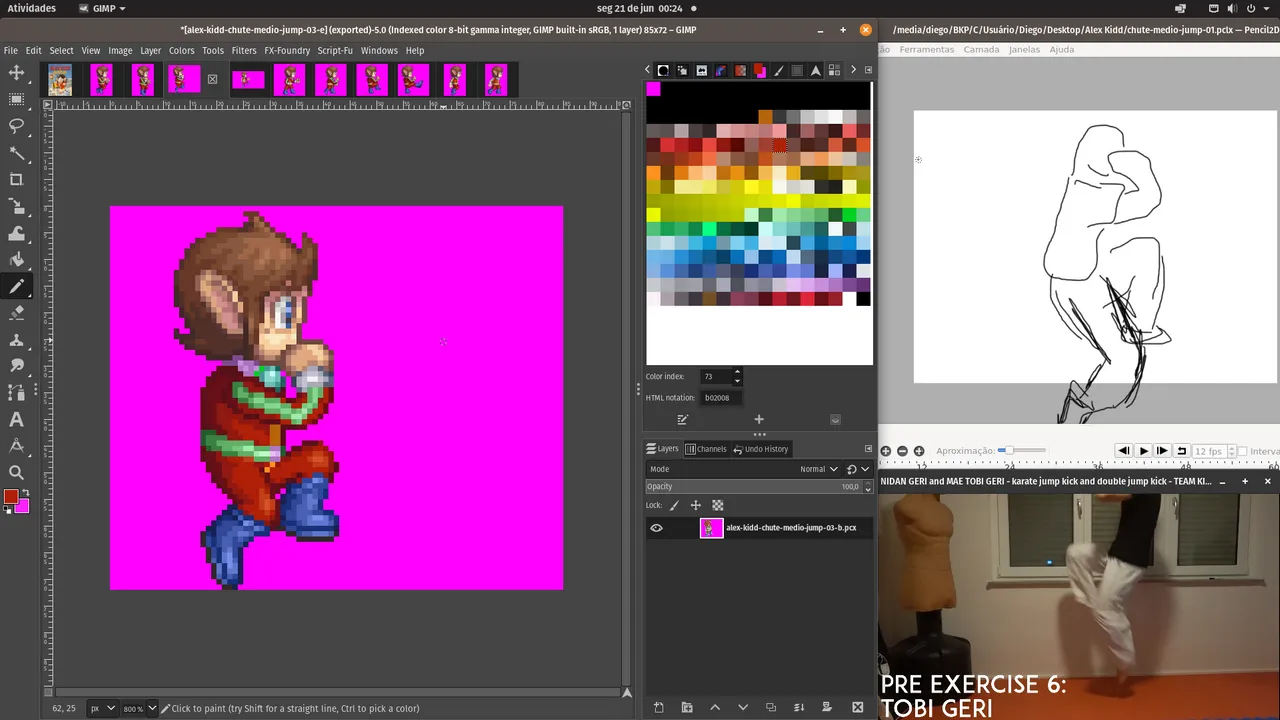Jump to the next frame in Pencil2D
This screenshot has width=1280, height=720.
coord(1162,451)
